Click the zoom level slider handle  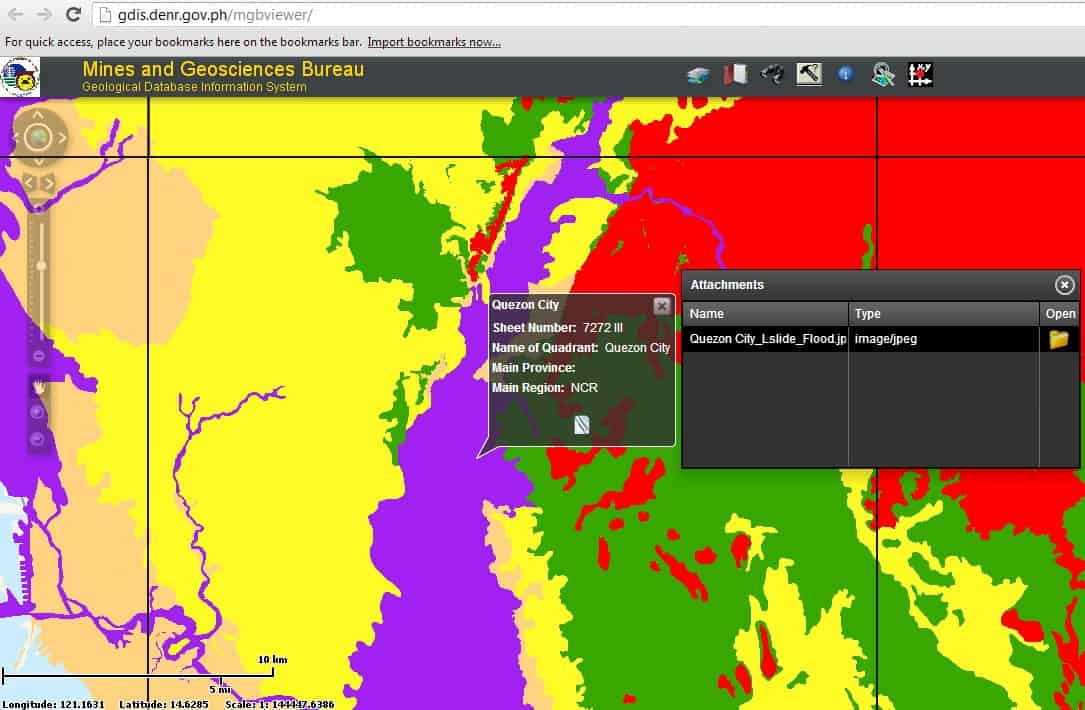[41, 265]
